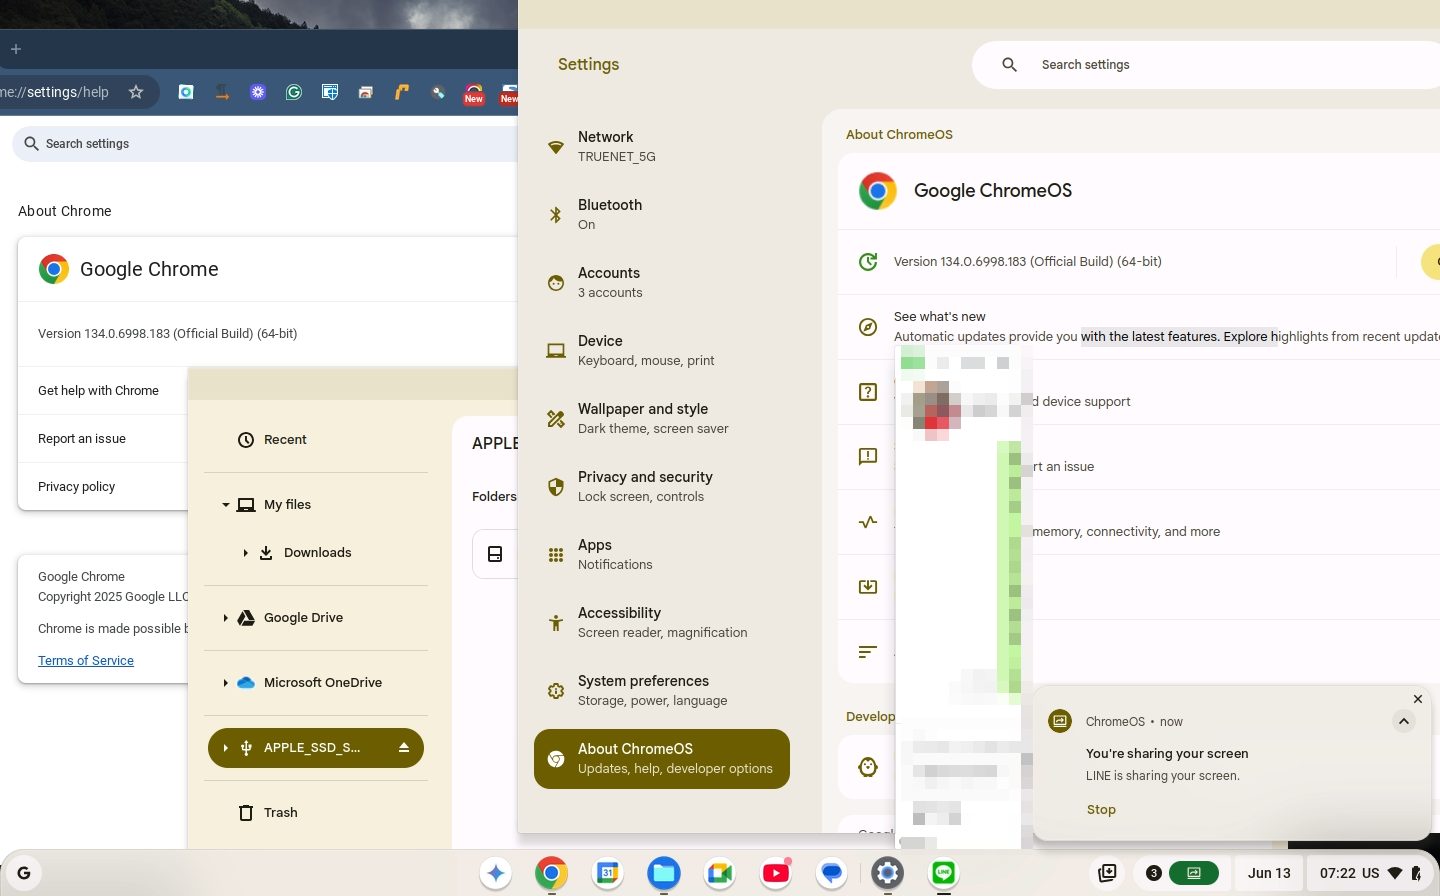This screenshot has width=1440, height=896.
Task: Click the additional details lines icon
Action: [868, 652]
